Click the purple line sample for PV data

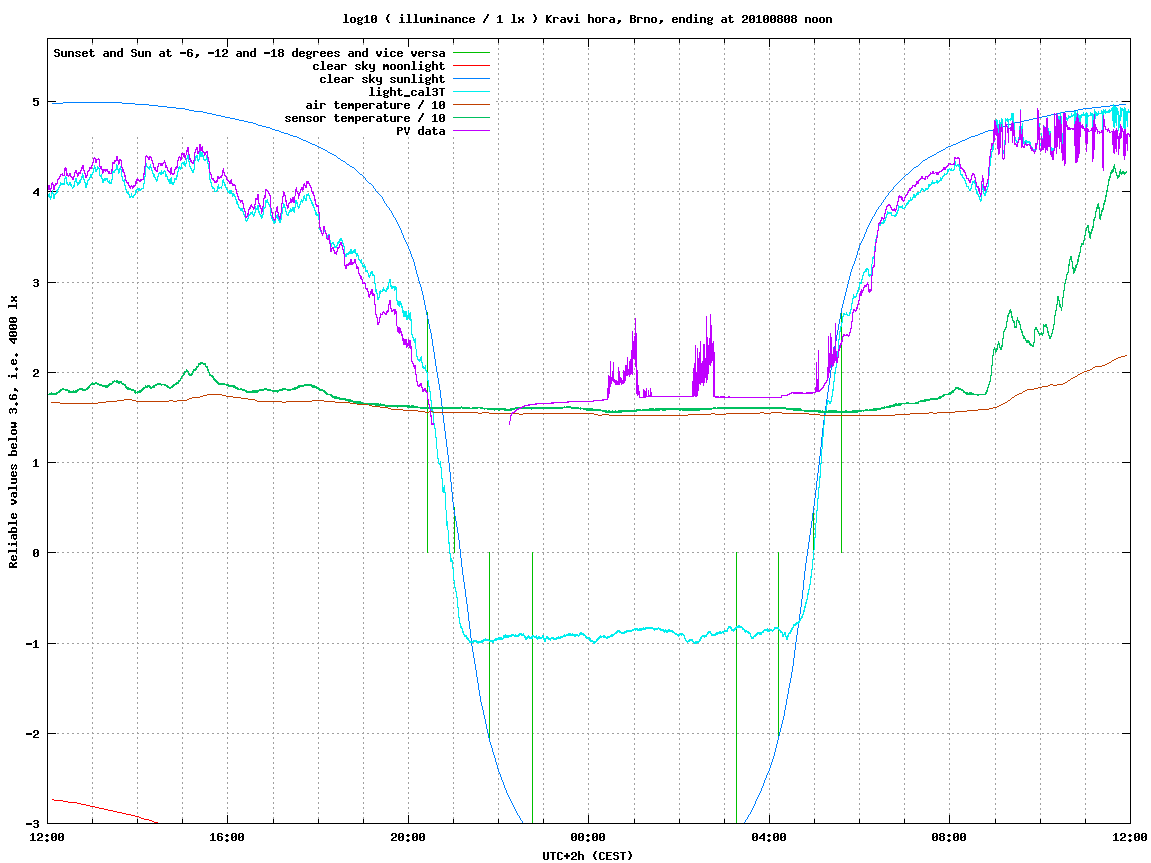point(471,131)
